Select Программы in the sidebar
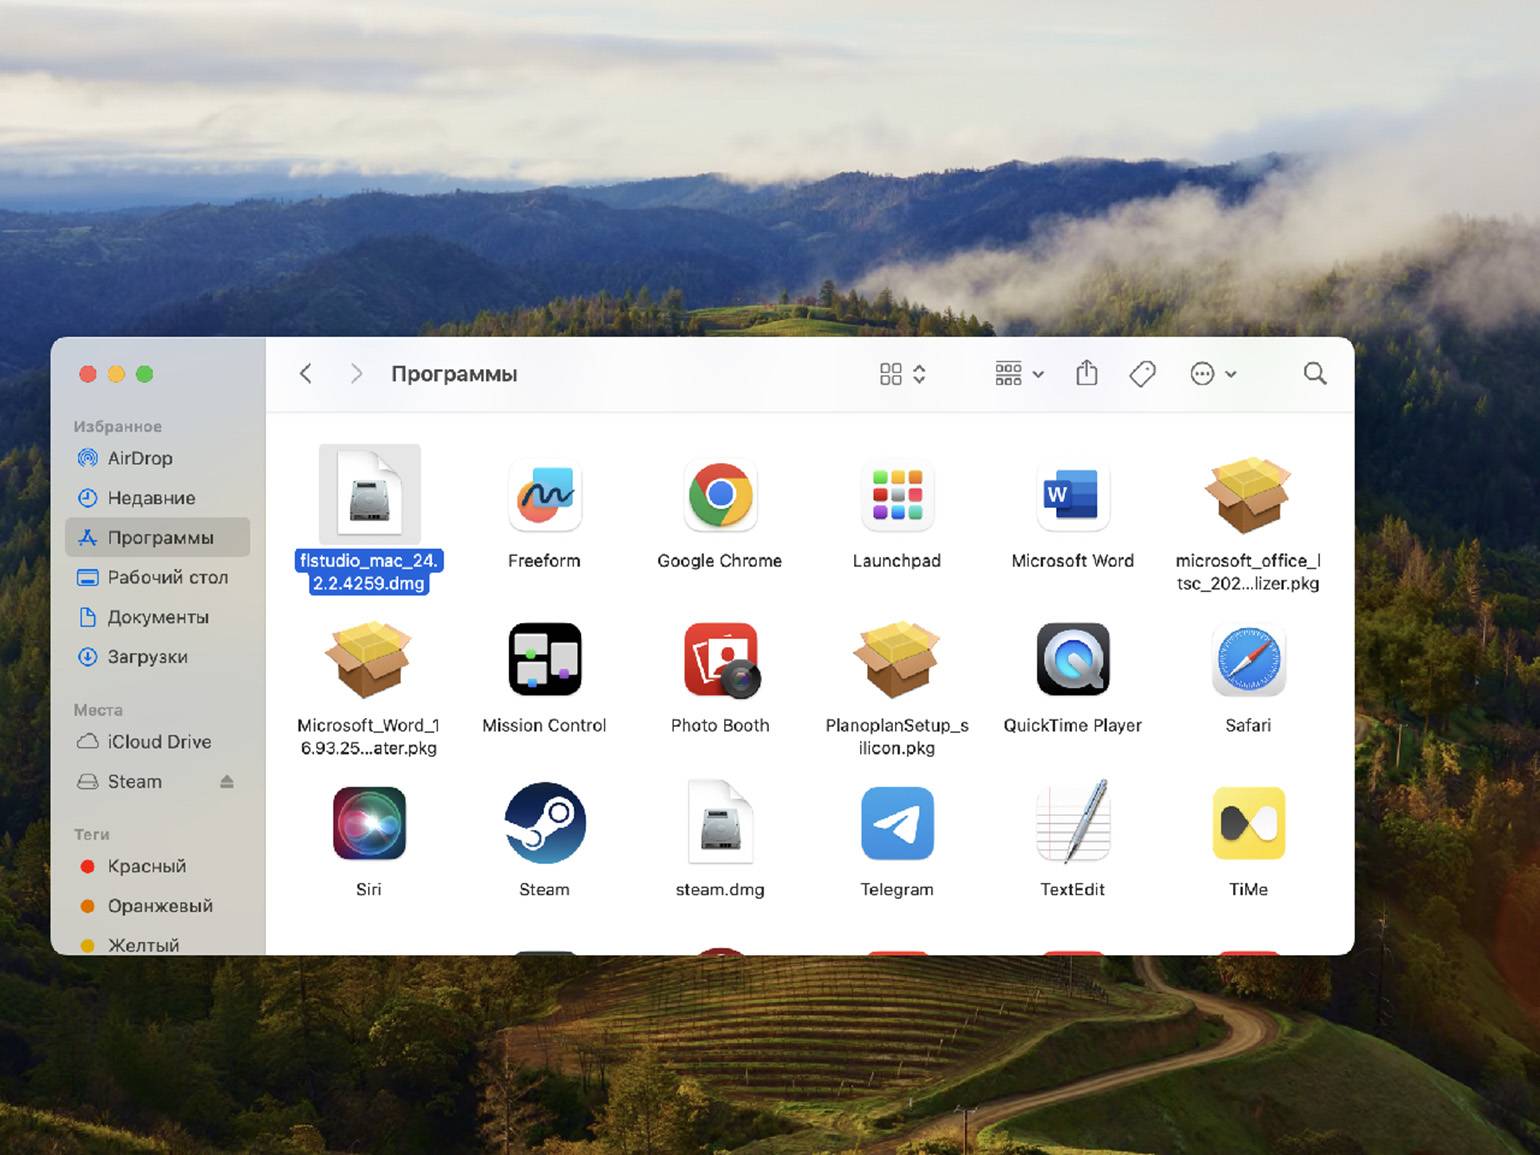This screenshot has height=1155, width=1540. [157, 537]
